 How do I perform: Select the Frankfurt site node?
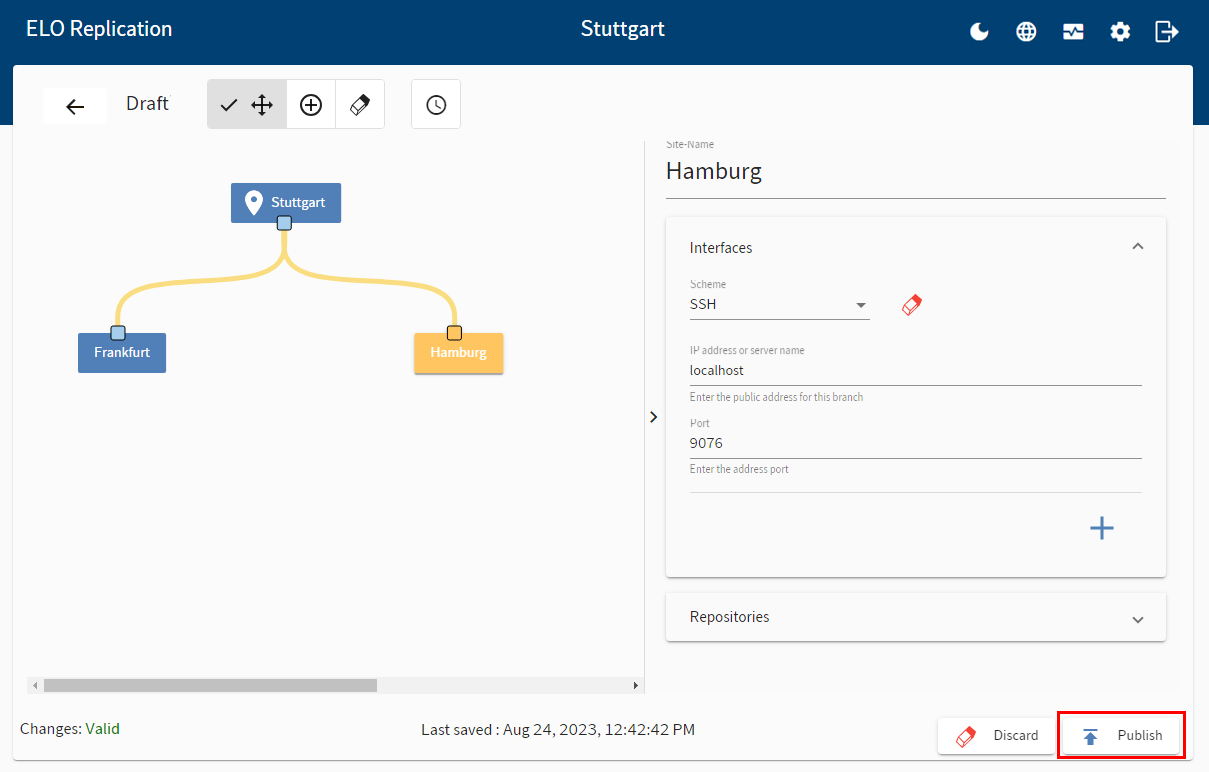[x=122, y=353]
